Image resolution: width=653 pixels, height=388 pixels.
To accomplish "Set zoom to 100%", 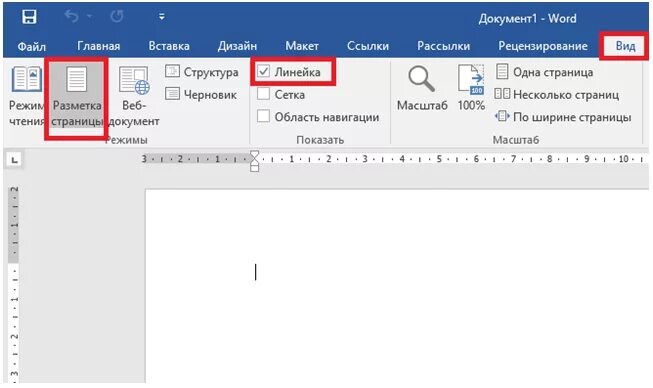I will pyautogui.click(x=471, y=88).
